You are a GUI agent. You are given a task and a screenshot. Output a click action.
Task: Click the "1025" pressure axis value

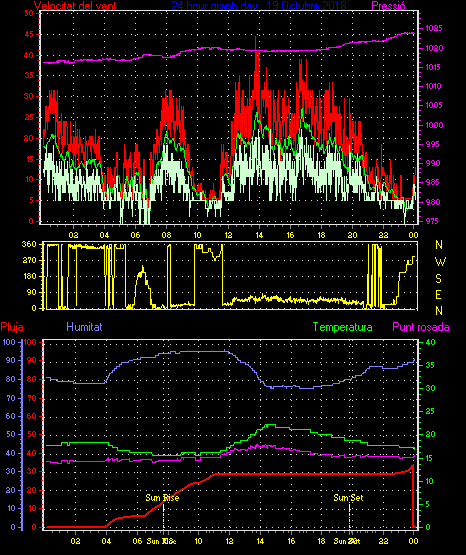(433, 28)
